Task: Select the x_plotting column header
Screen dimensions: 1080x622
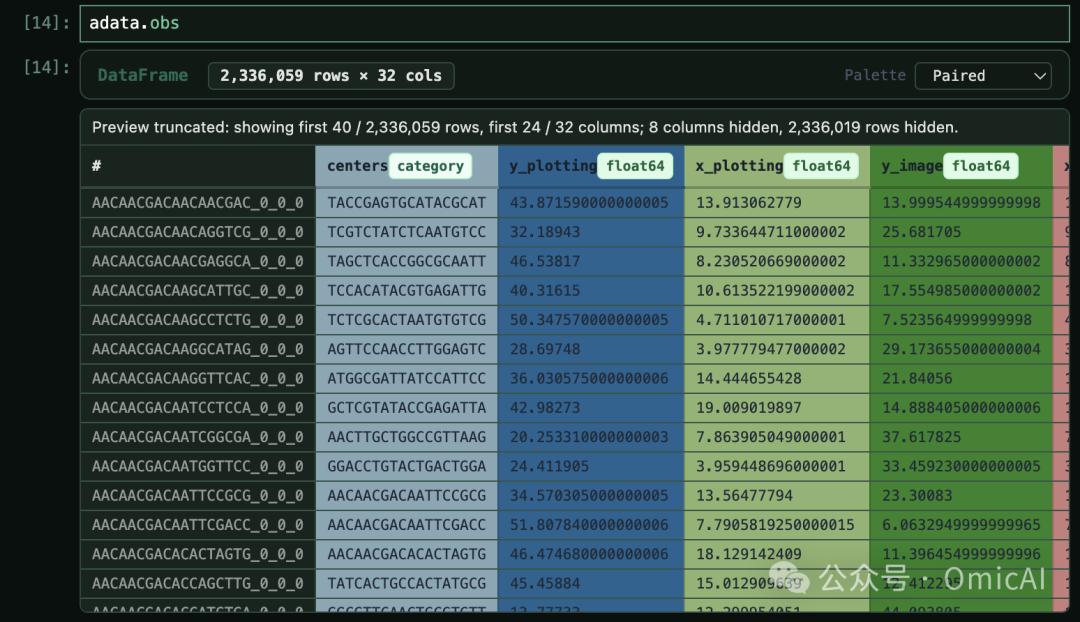Action: (x=777, y=166)
